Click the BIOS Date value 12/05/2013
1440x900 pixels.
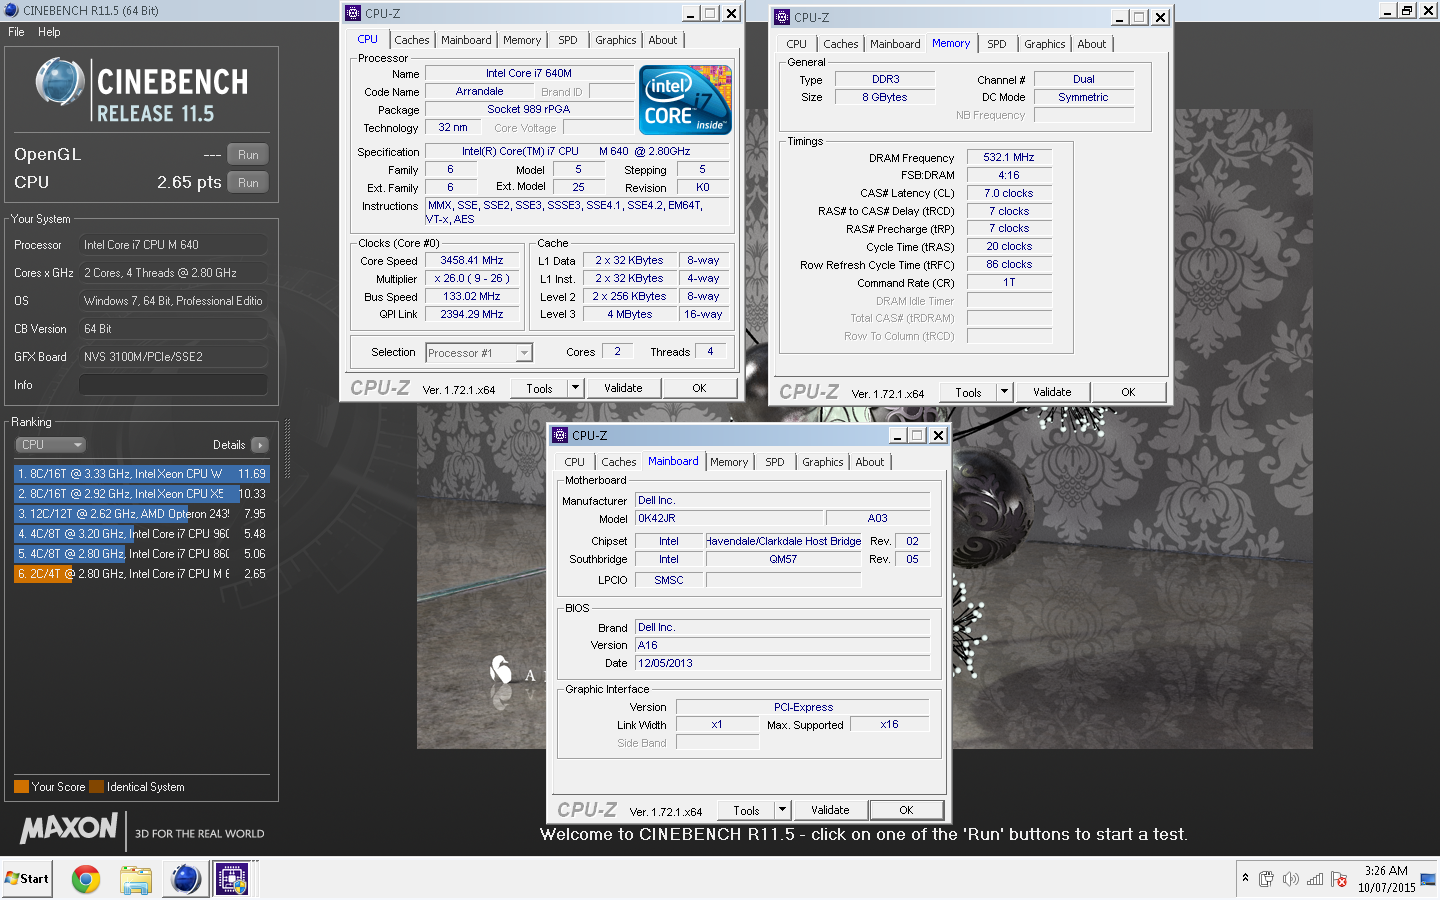point(783,663)
